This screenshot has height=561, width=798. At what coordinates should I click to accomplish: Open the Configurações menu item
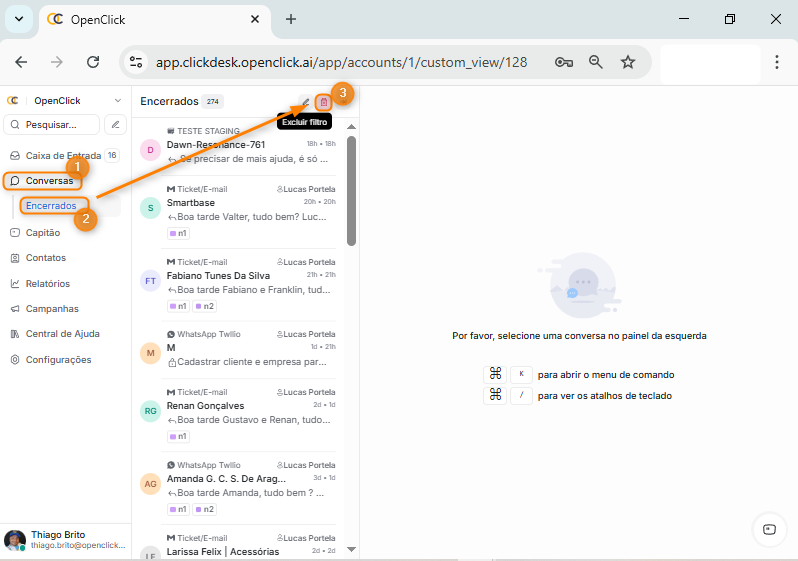58,360
